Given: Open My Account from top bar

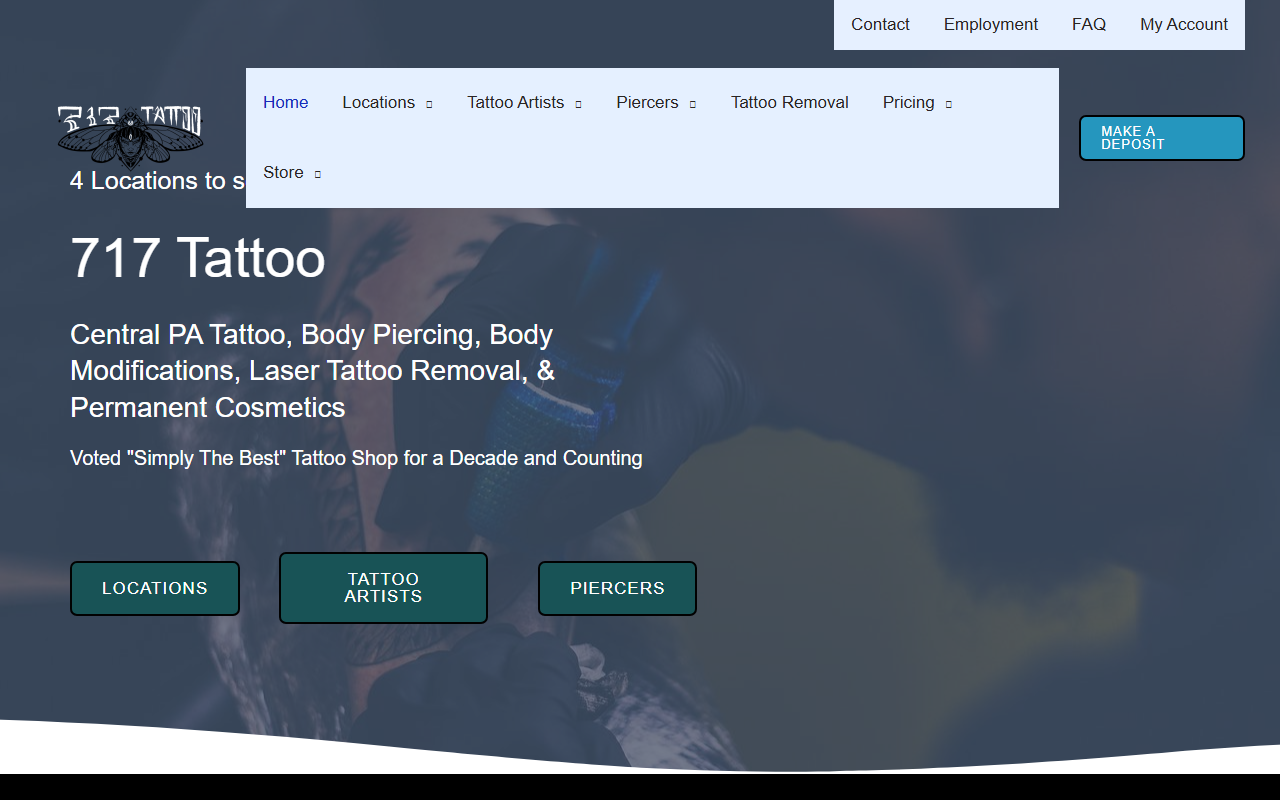Looking at the screenshot, I should (1184, 25).
